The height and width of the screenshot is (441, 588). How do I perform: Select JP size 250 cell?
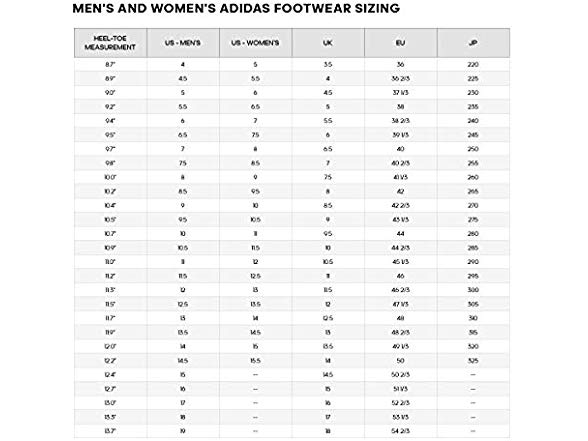473,149
